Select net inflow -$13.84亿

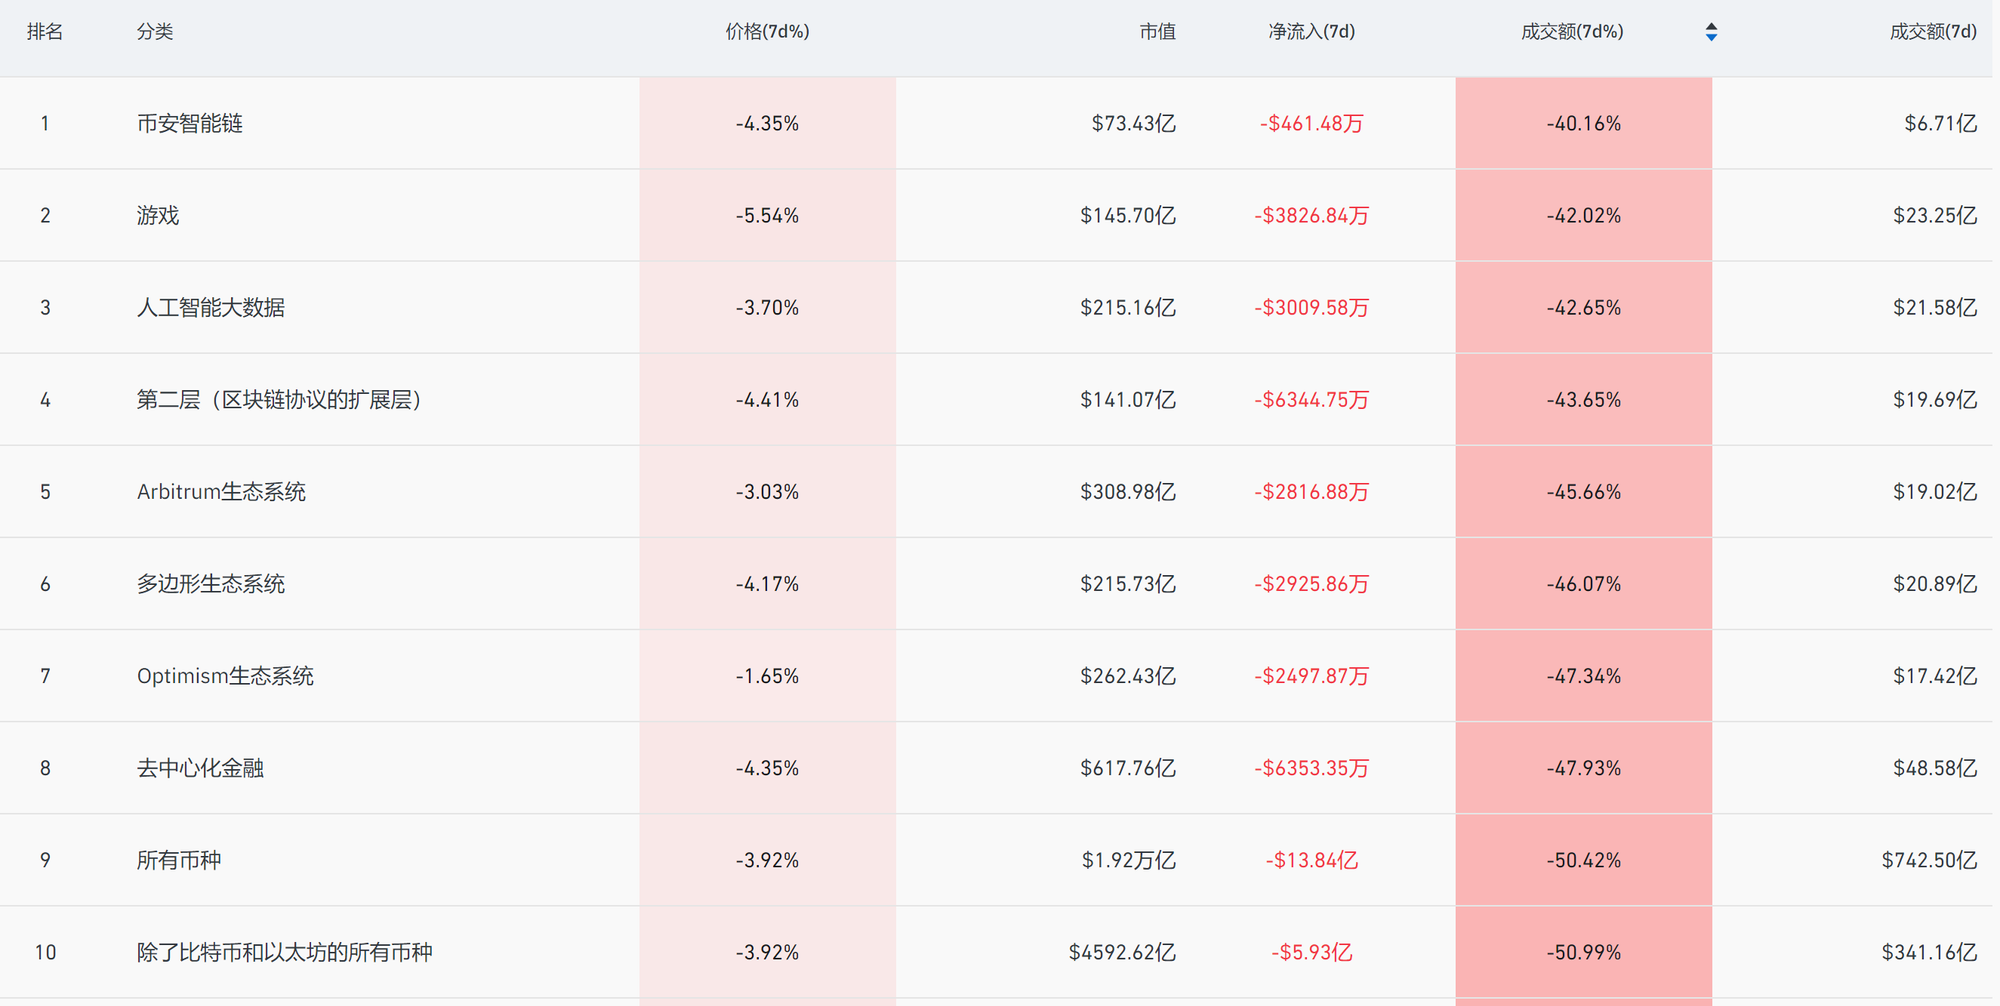(1312, 860)
